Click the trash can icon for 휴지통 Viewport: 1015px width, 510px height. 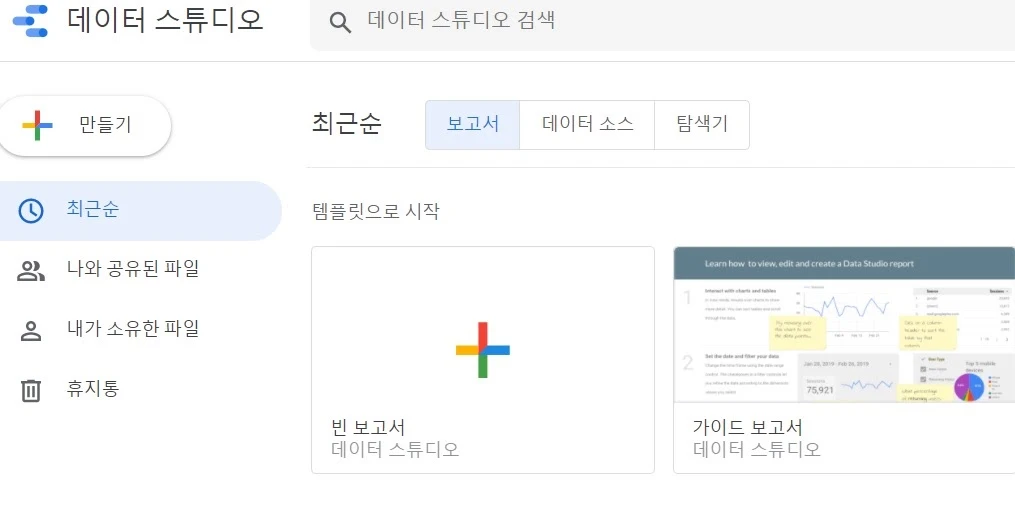pos(30,390)
